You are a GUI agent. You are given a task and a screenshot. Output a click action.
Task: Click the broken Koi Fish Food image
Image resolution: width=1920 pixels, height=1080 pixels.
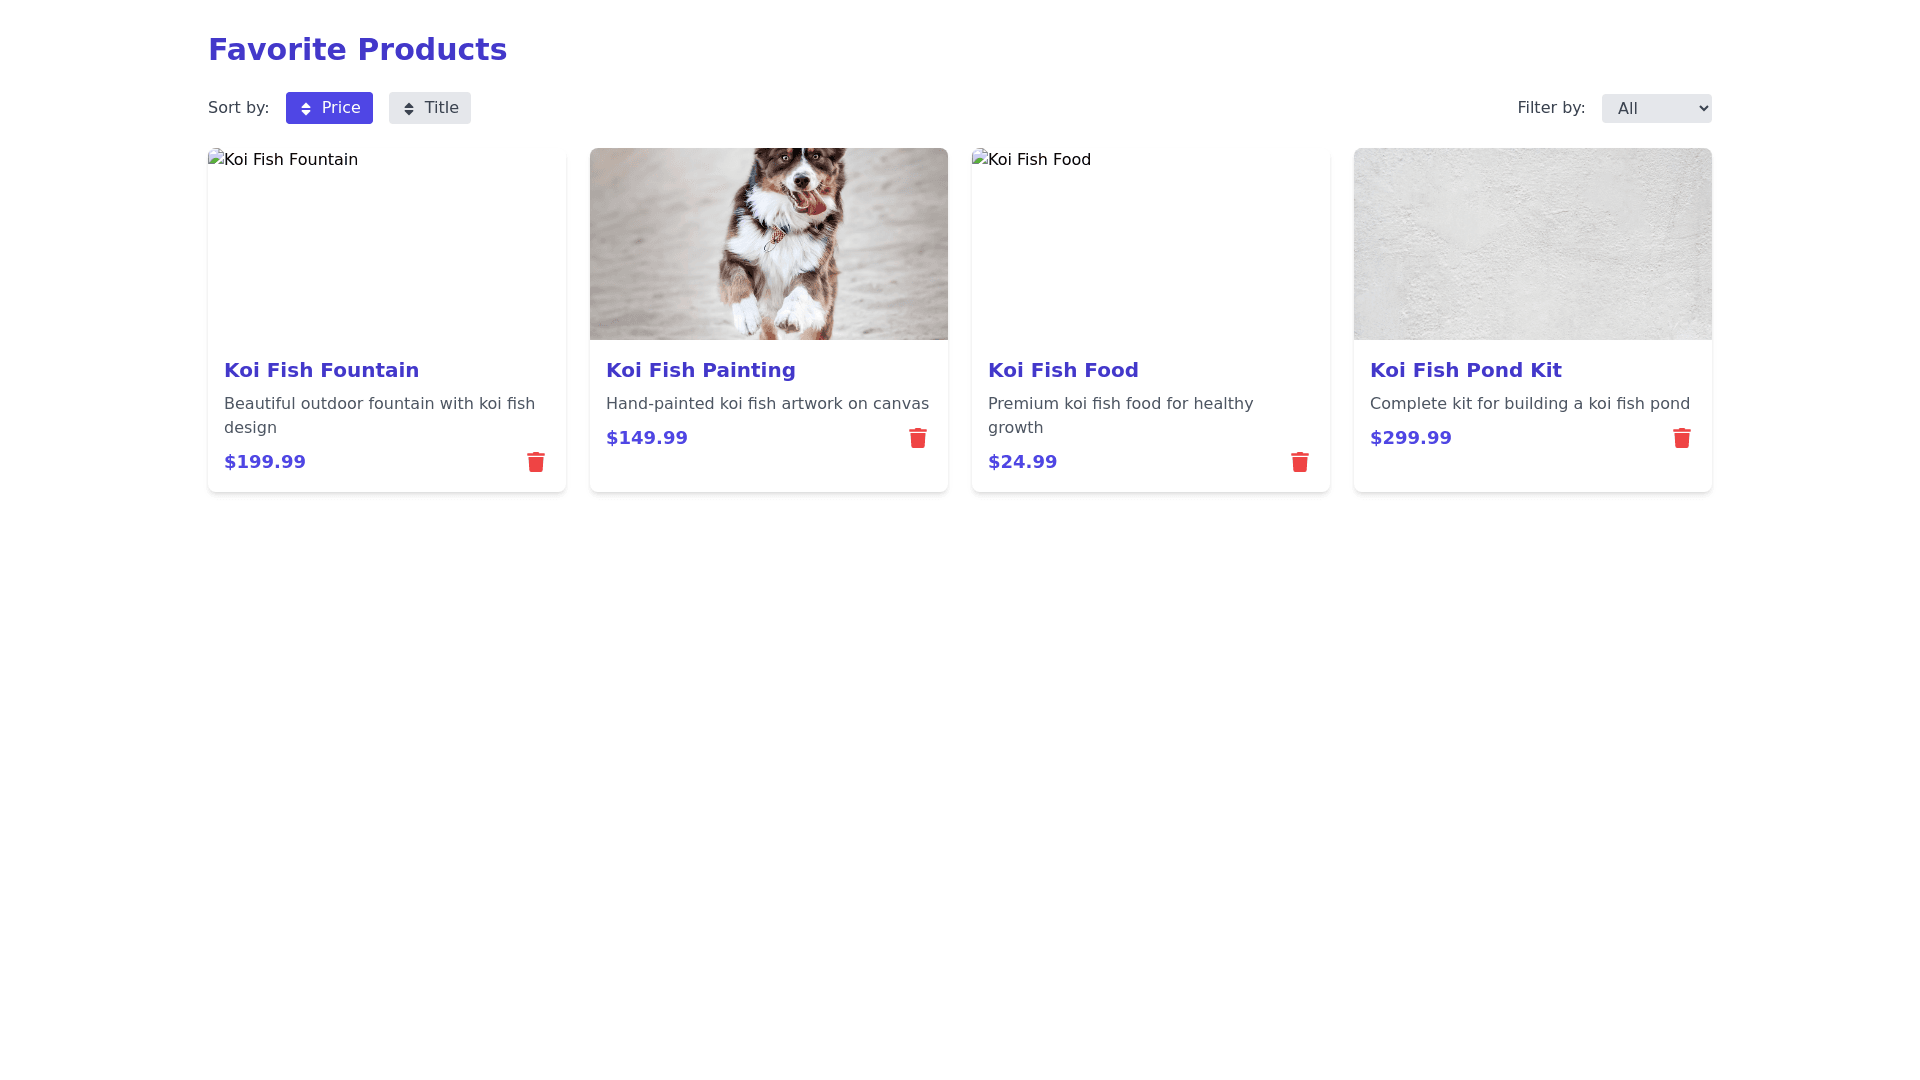(1150, 244)
